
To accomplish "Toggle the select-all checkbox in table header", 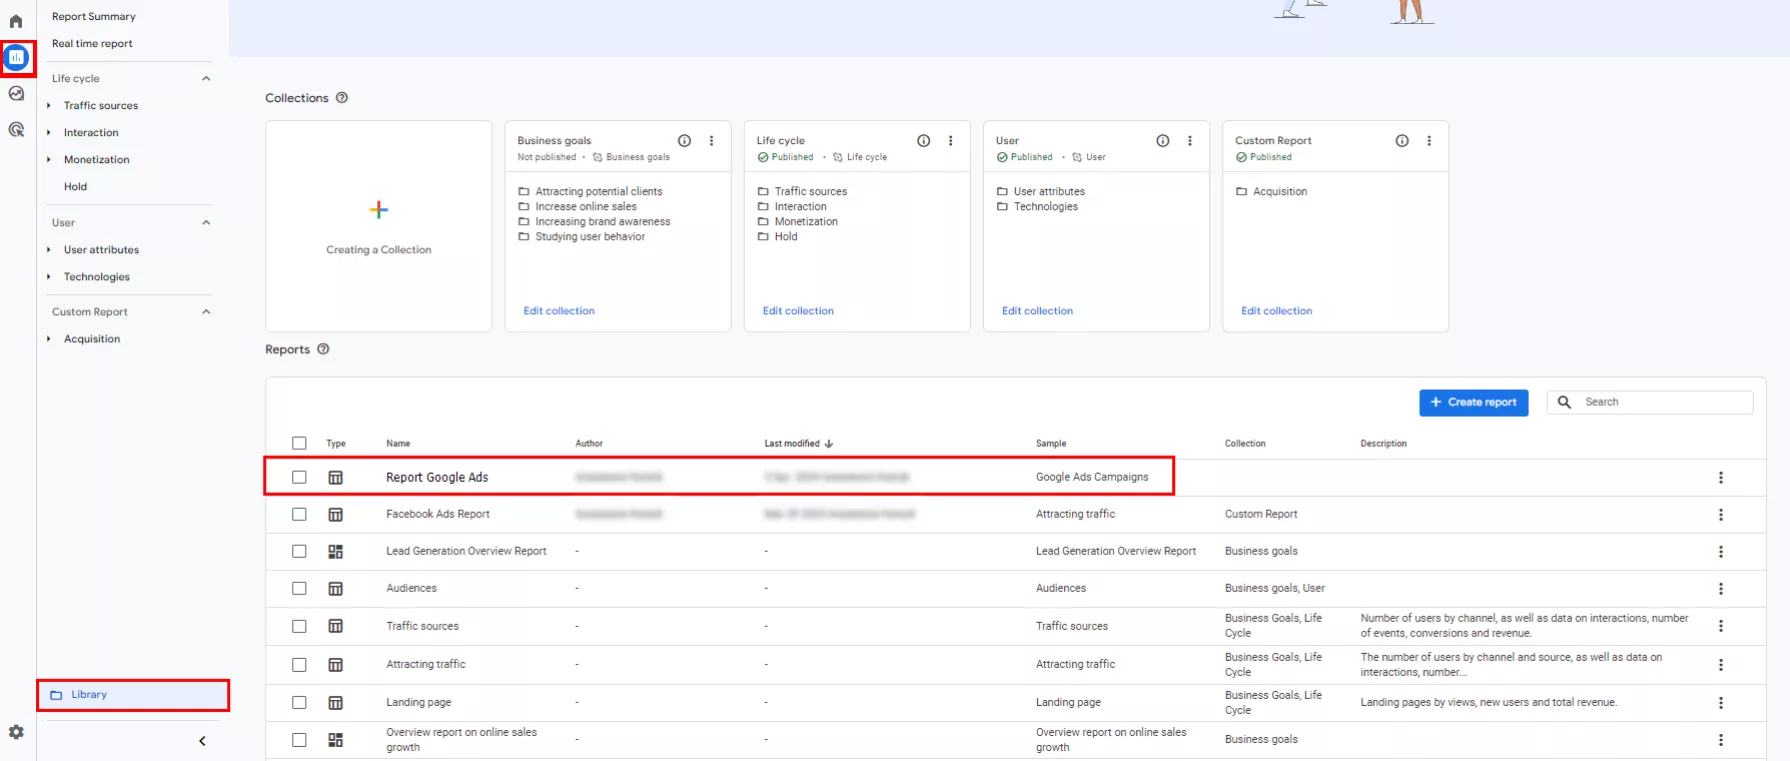I will [299, 443].
